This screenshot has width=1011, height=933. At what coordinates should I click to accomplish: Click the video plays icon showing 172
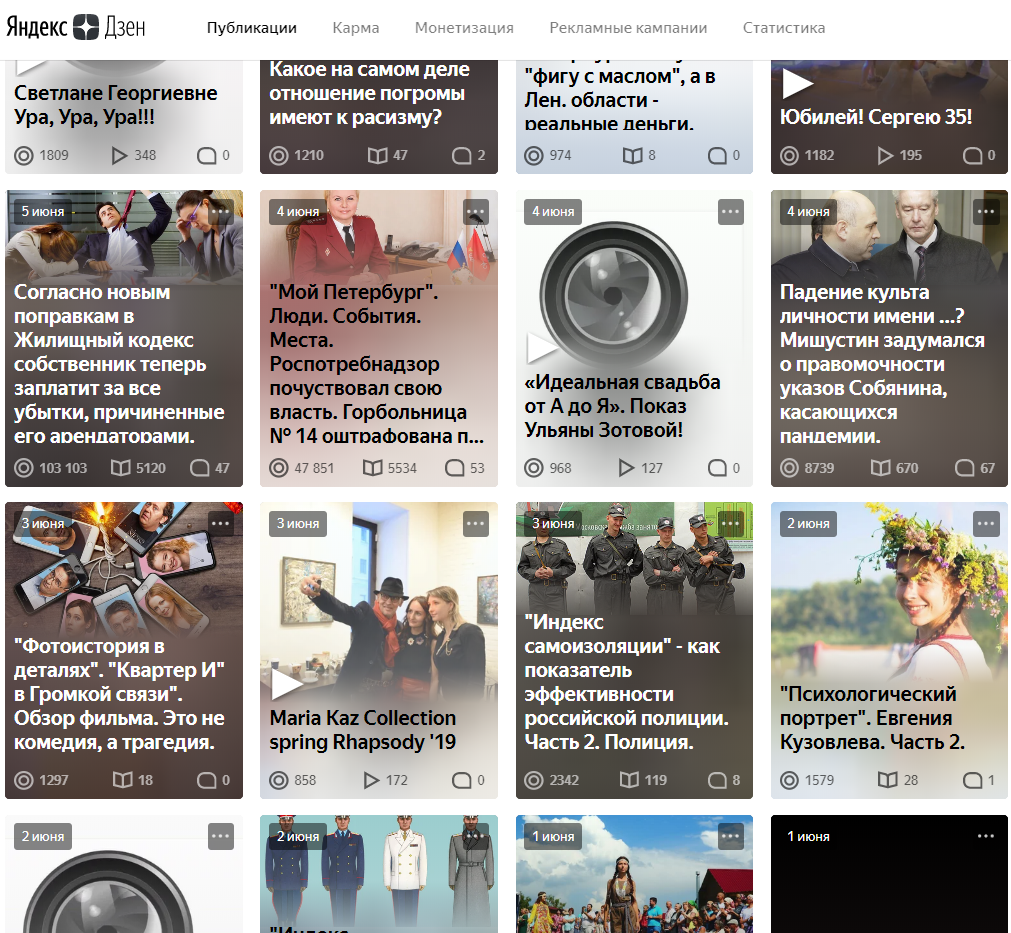371,780
